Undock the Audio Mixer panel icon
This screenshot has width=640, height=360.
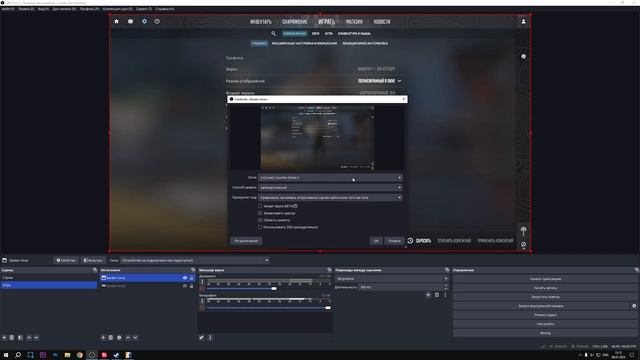pos(329,270)
